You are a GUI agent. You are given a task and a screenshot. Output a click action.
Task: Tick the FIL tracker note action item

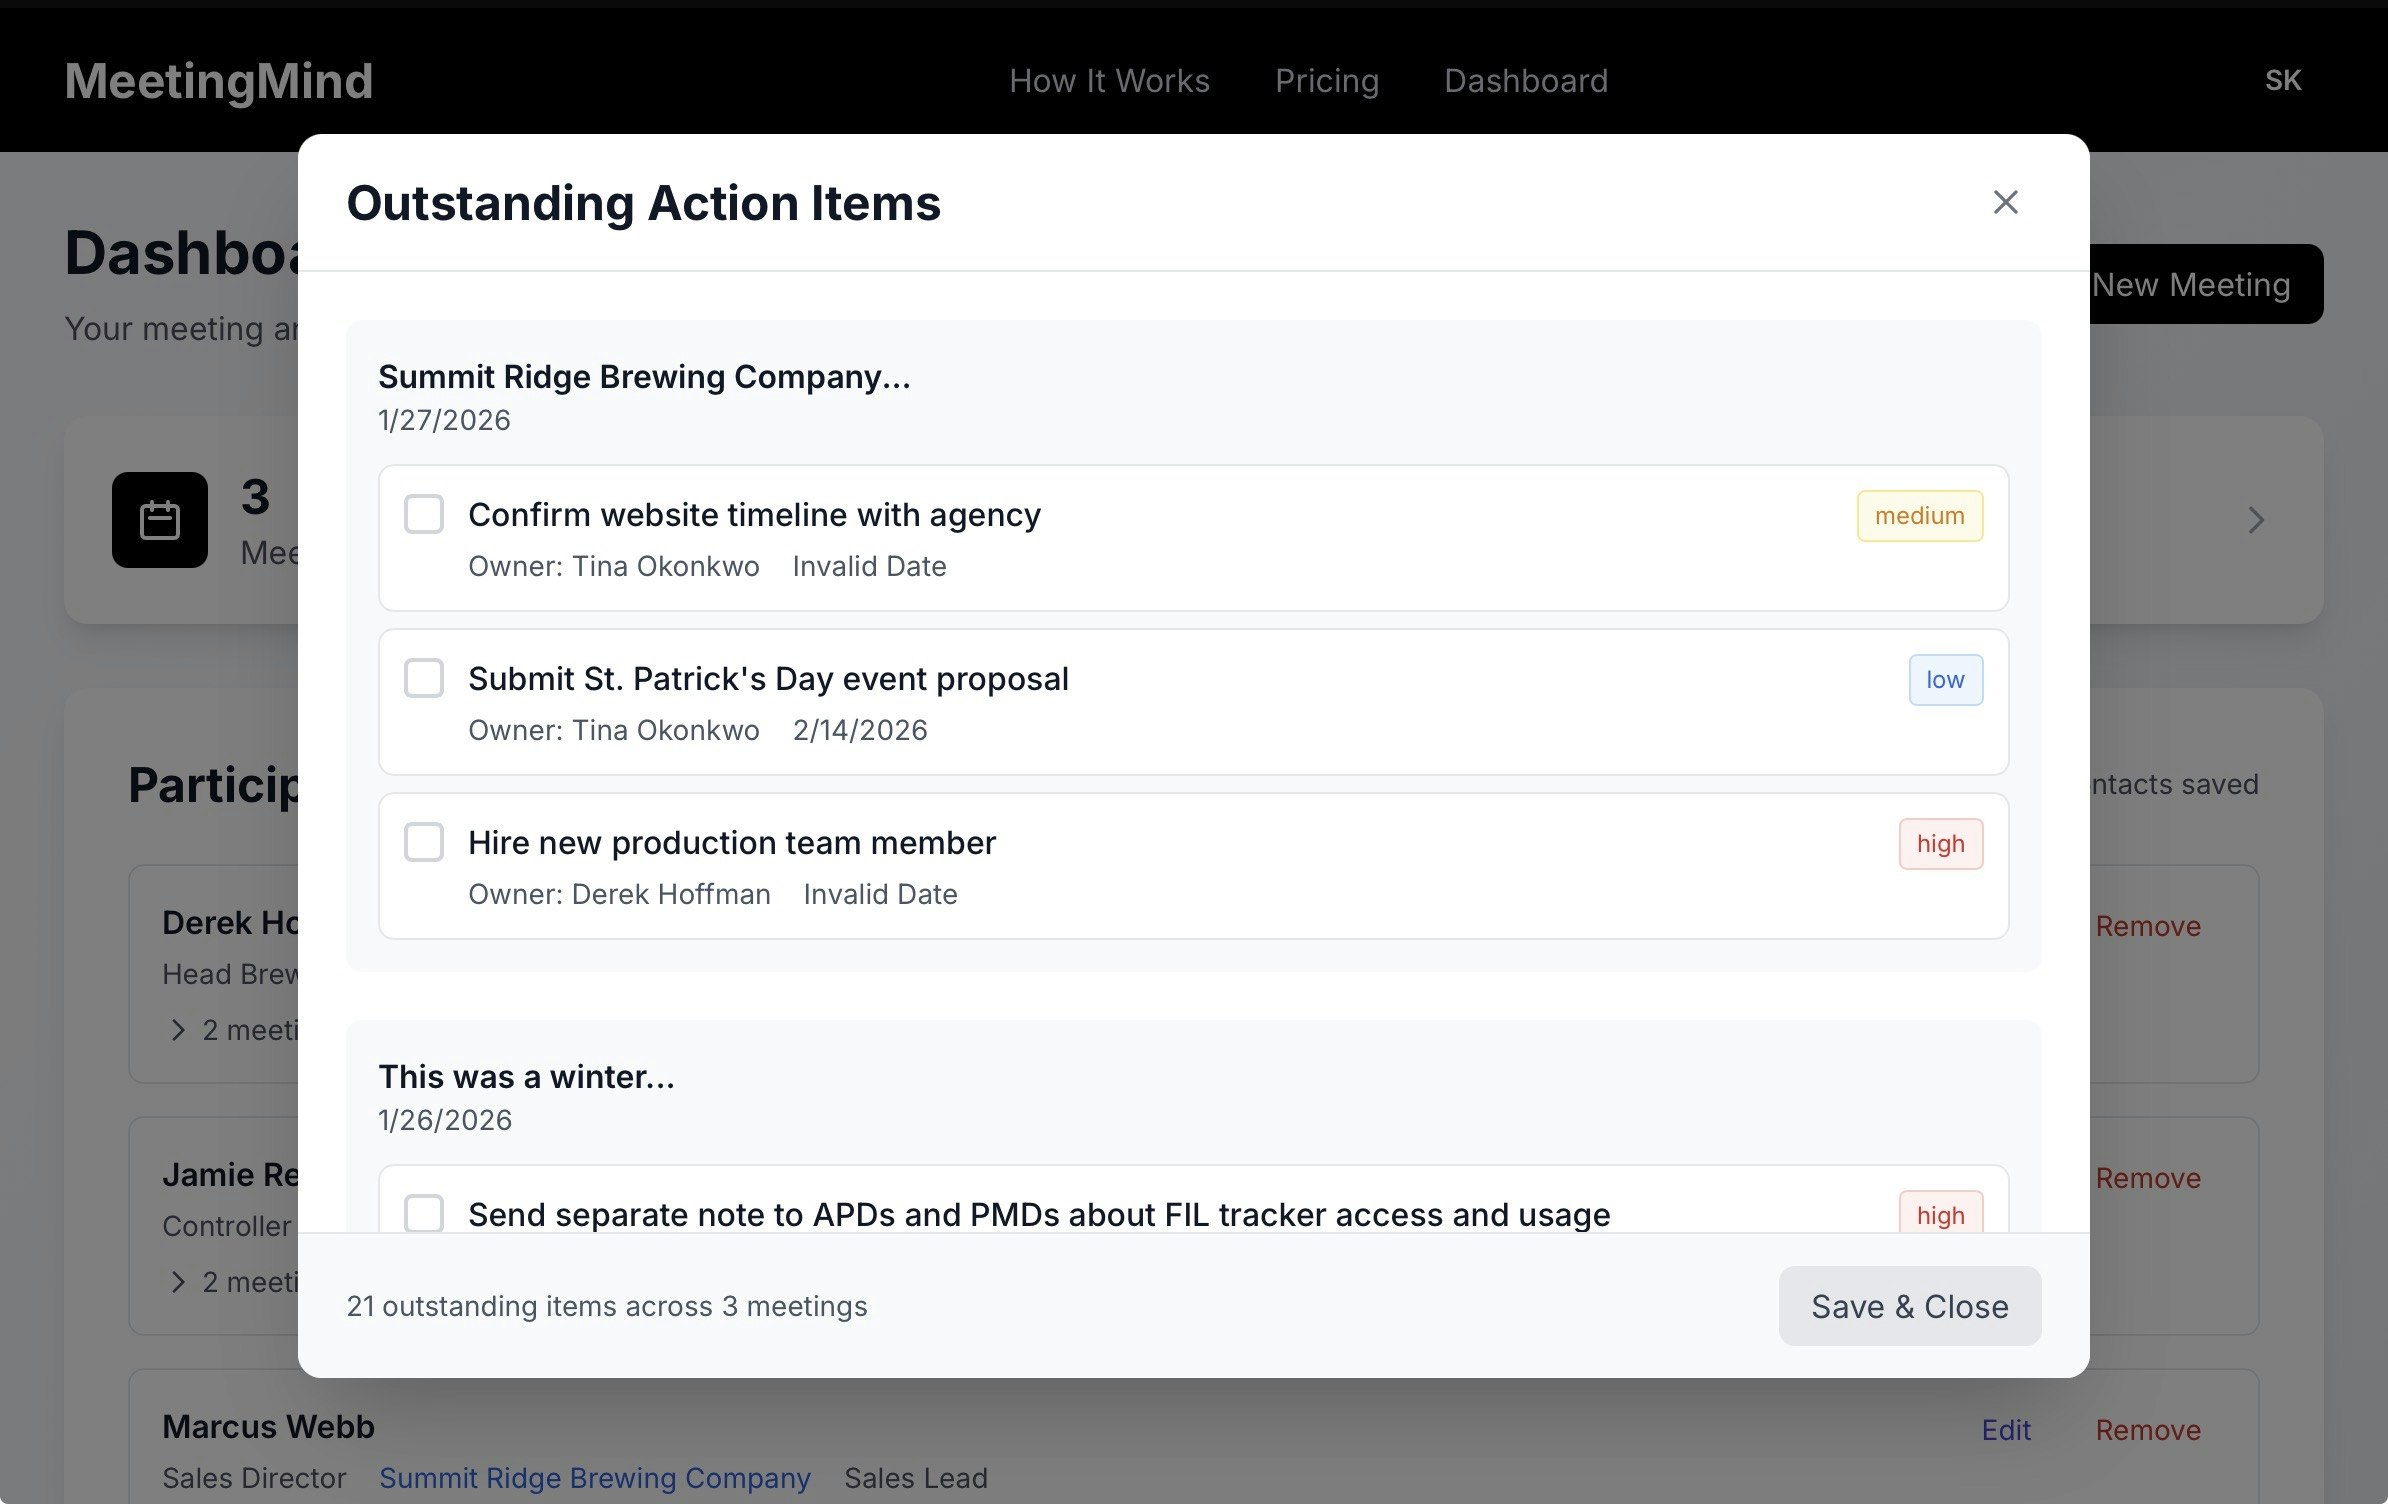click(x=424, y=1213)
